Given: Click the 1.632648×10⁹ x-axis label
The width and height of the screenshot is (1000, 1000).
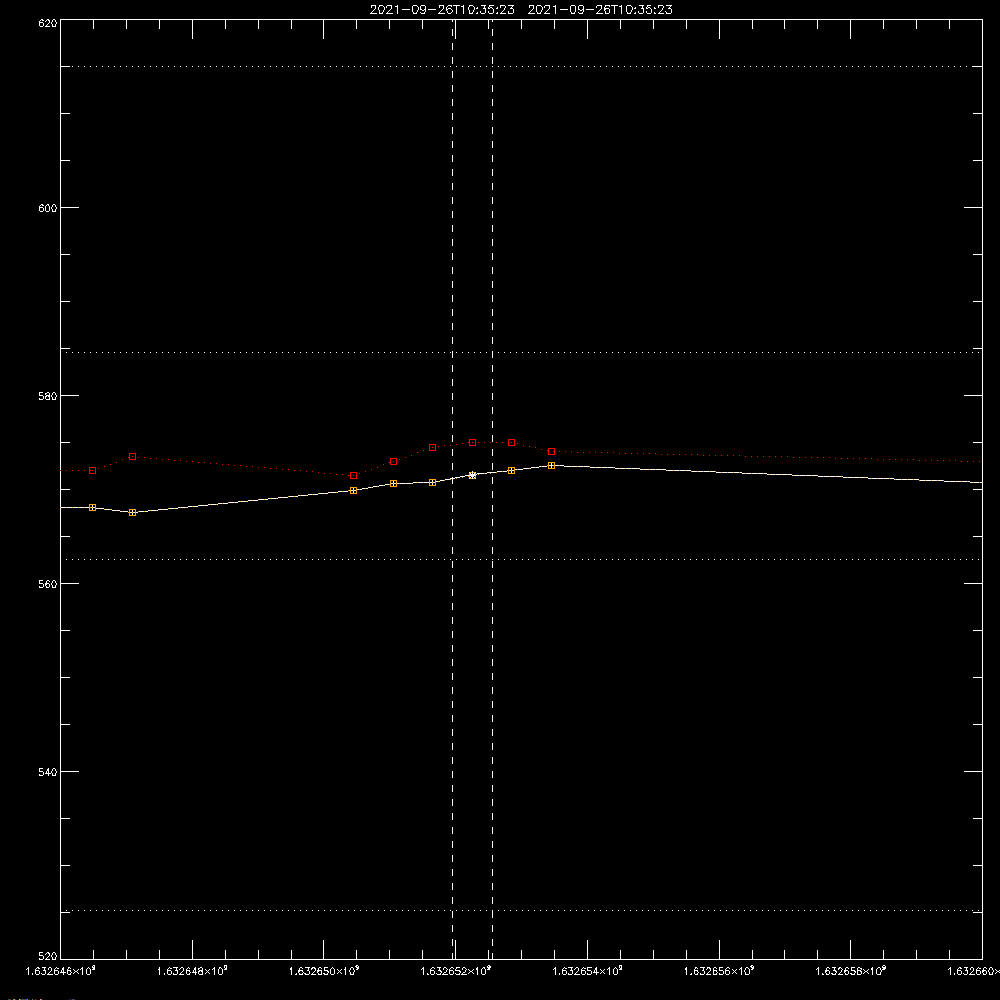Looking at the screenshot, I should 192,971.
